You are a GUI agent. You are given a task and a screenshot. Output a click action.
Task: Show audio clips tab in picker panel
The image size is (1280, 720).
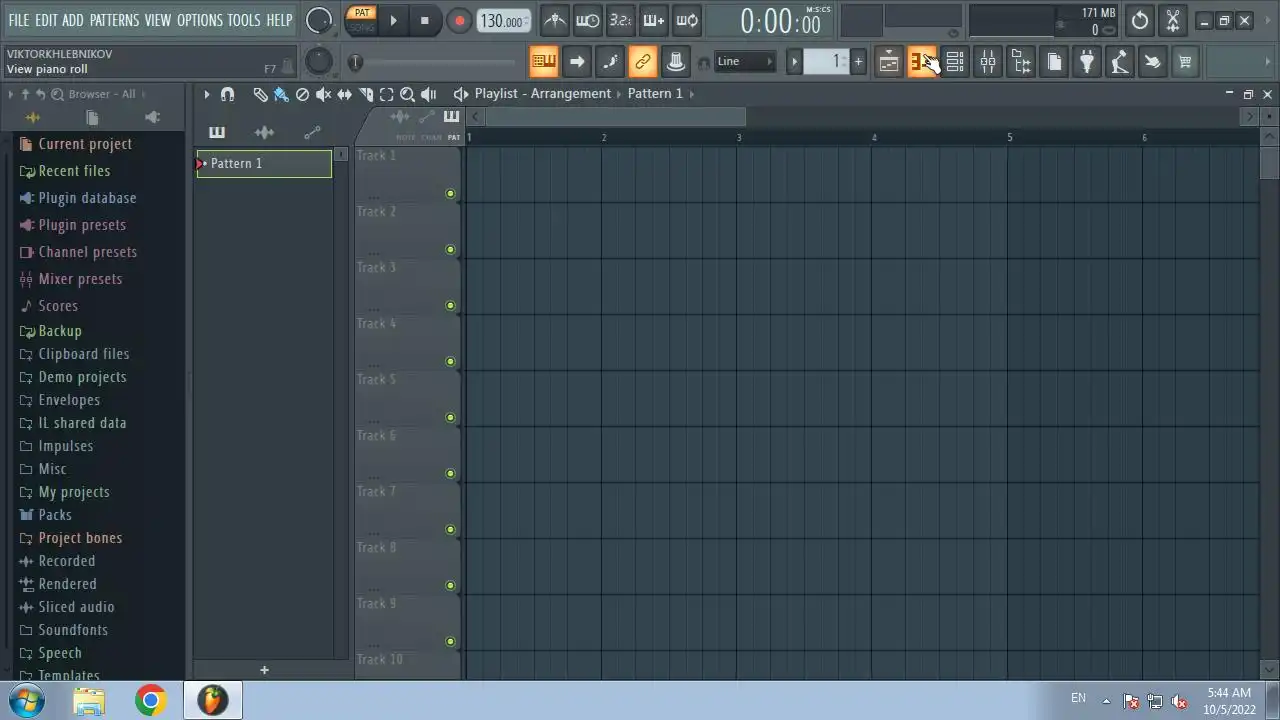pyautogui.click(x=264, y=132)
